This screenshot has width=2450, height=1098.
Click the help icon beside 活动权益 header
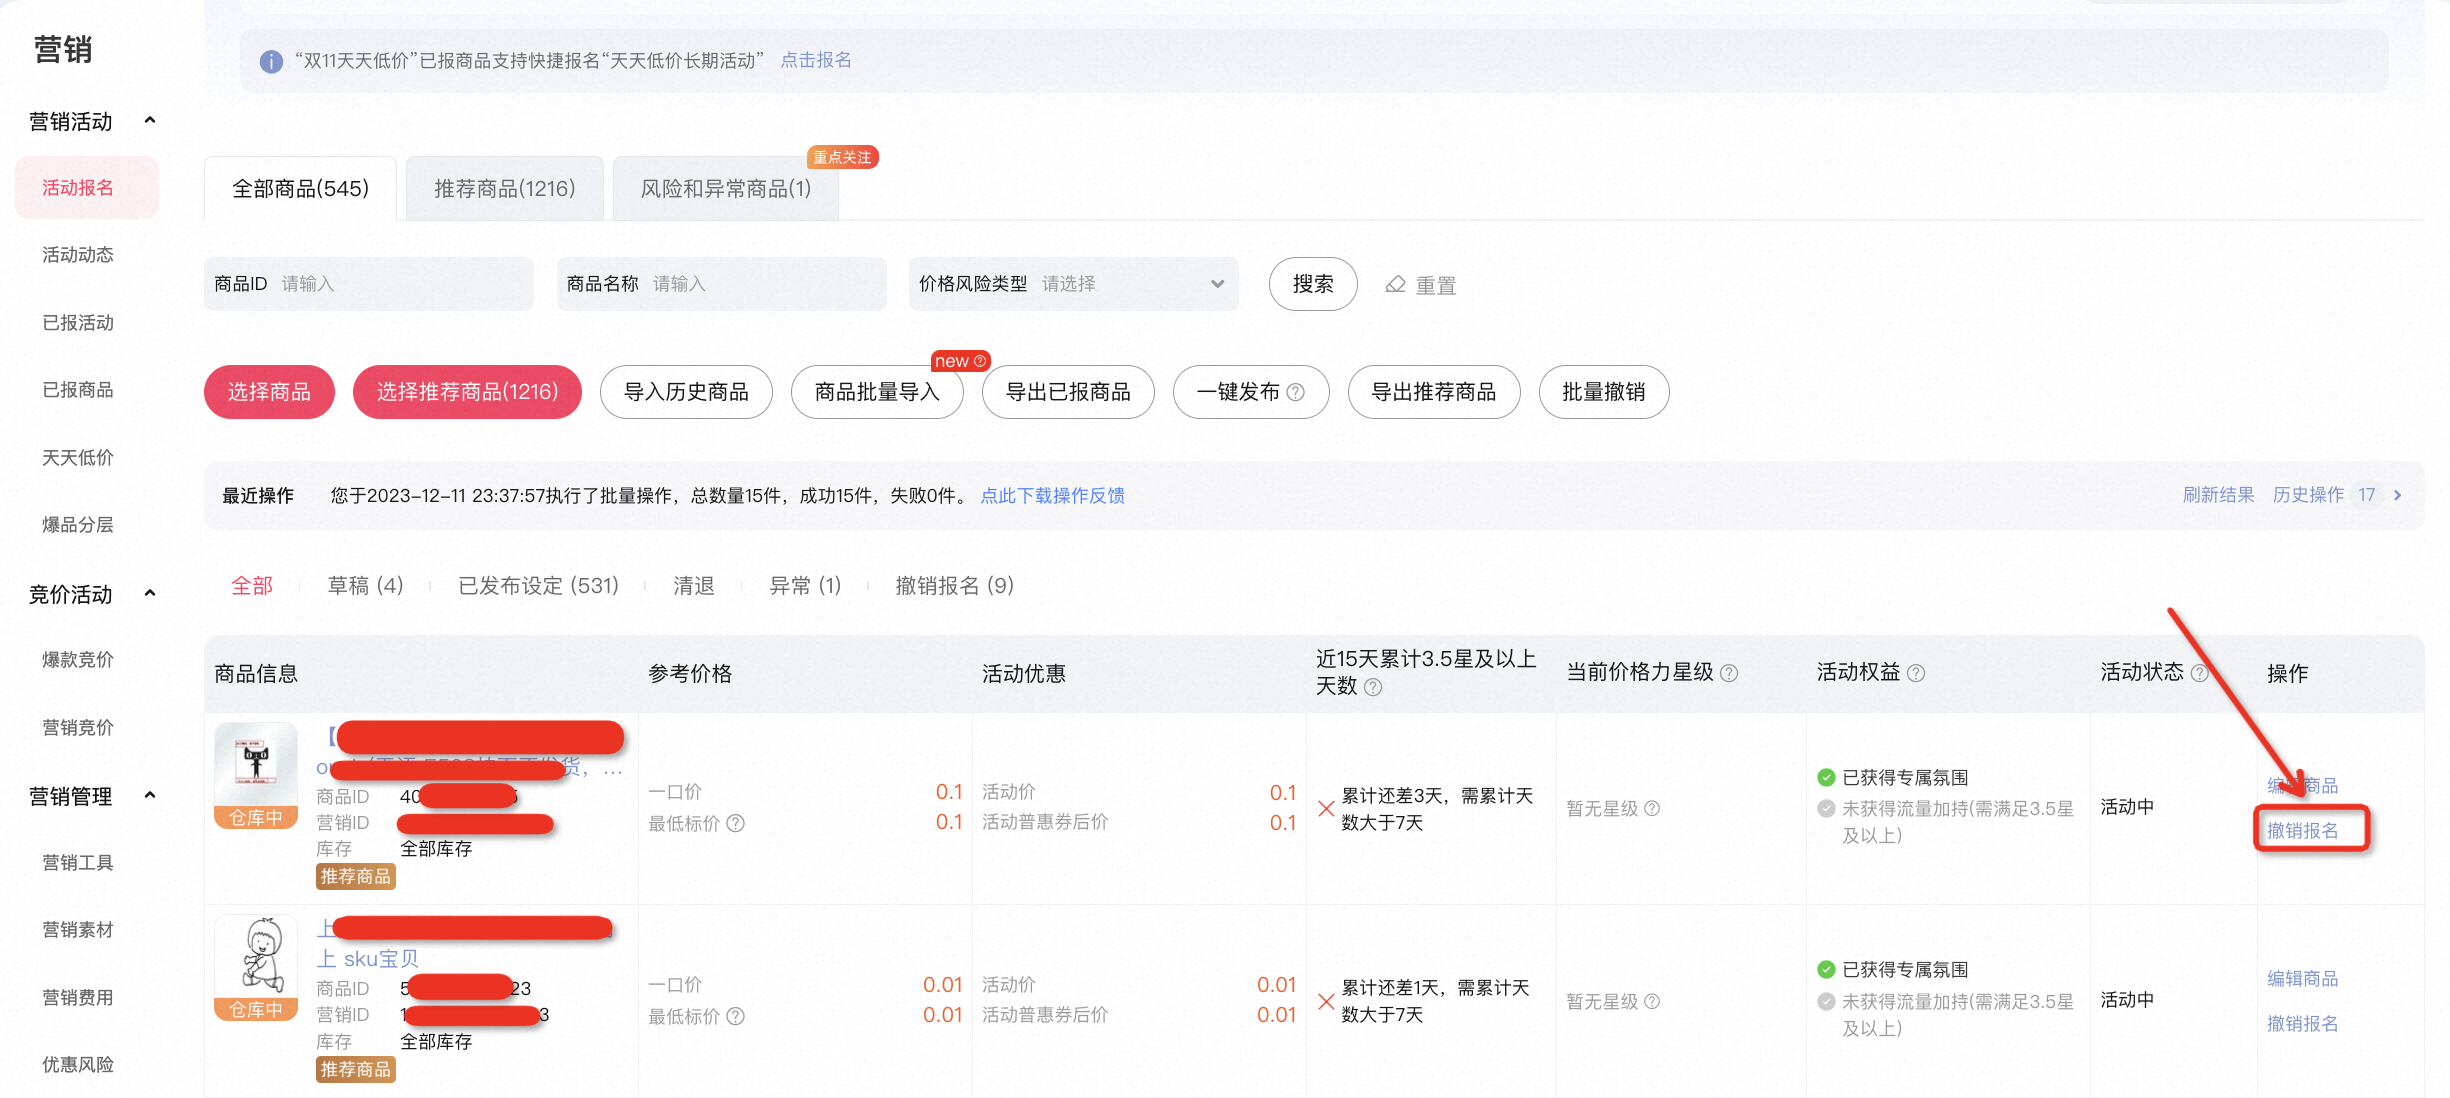[x=1915, y=673]
